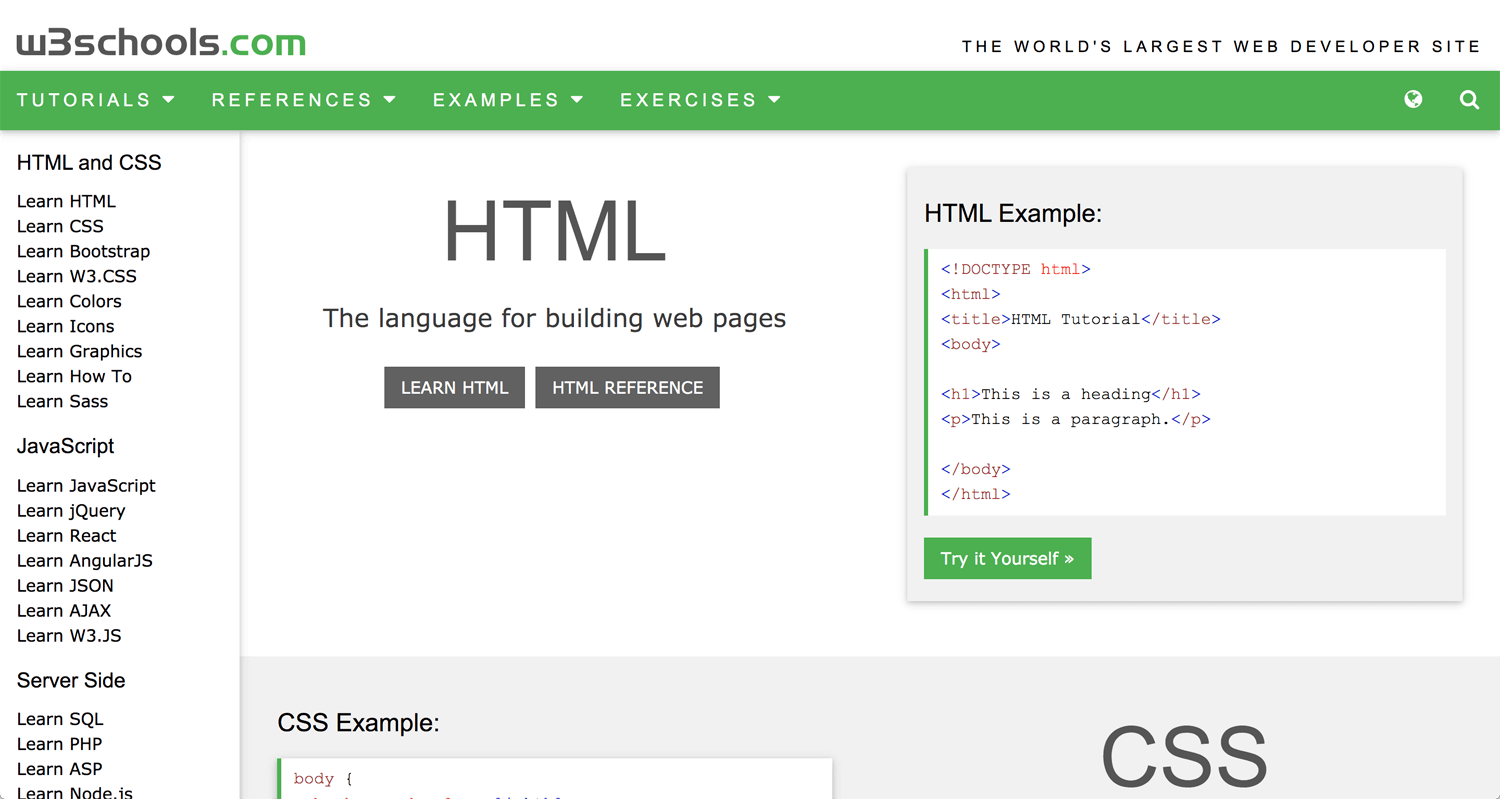This screenshot has width=1500, height=799.
Task: Open the Learn HTML sidebar link
Action: pos(66,201)
